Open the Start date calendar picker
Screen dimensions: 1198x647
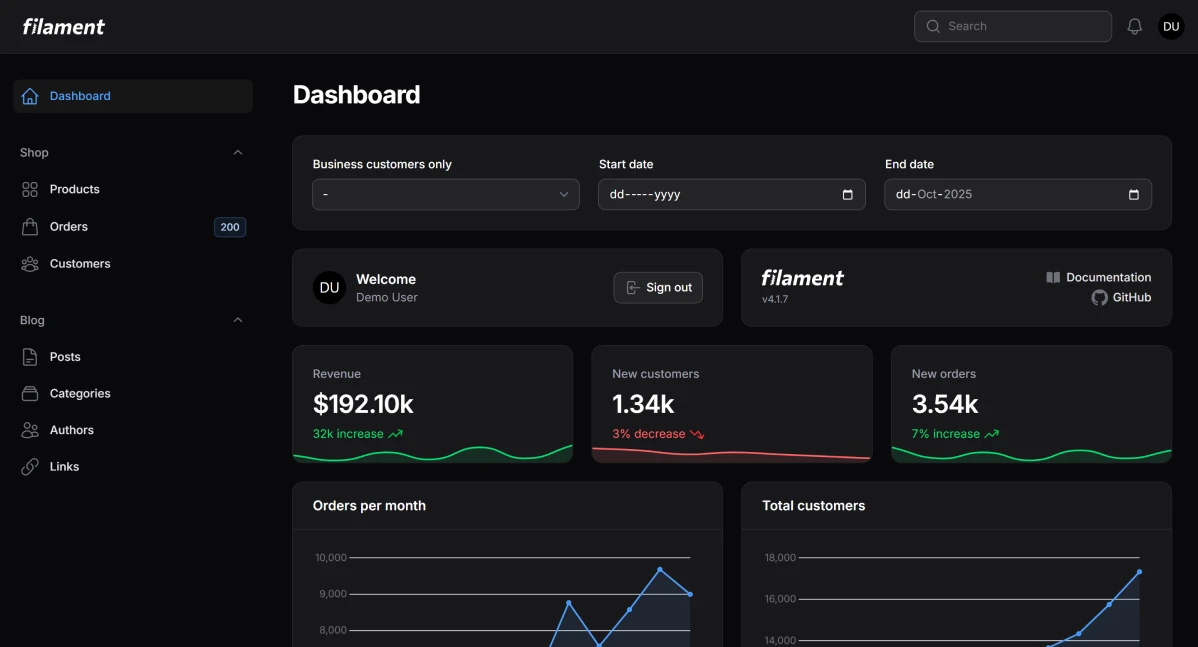pos(848,194)
